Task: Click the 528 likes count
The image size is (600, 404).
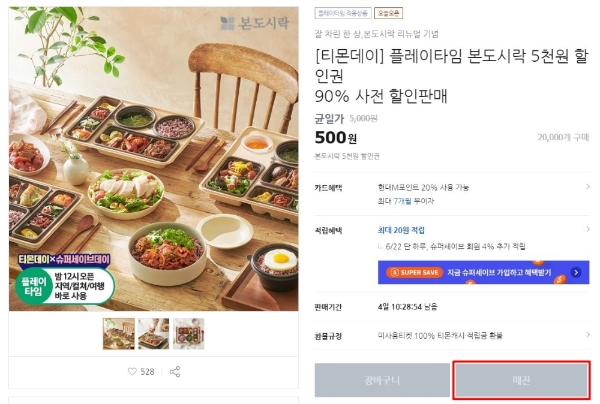Action: 147,371
